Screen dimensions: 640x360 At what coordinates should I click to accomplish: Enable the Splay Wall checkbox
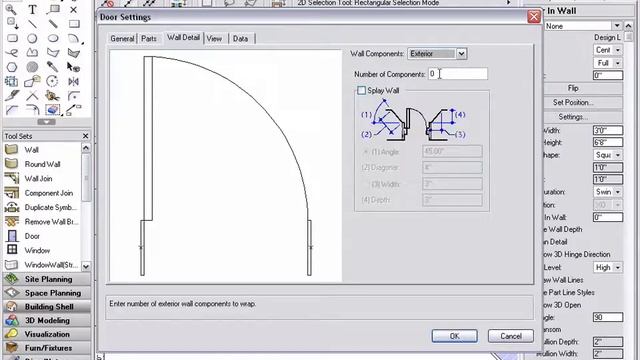pyautogui.click(x=362, y=91)
